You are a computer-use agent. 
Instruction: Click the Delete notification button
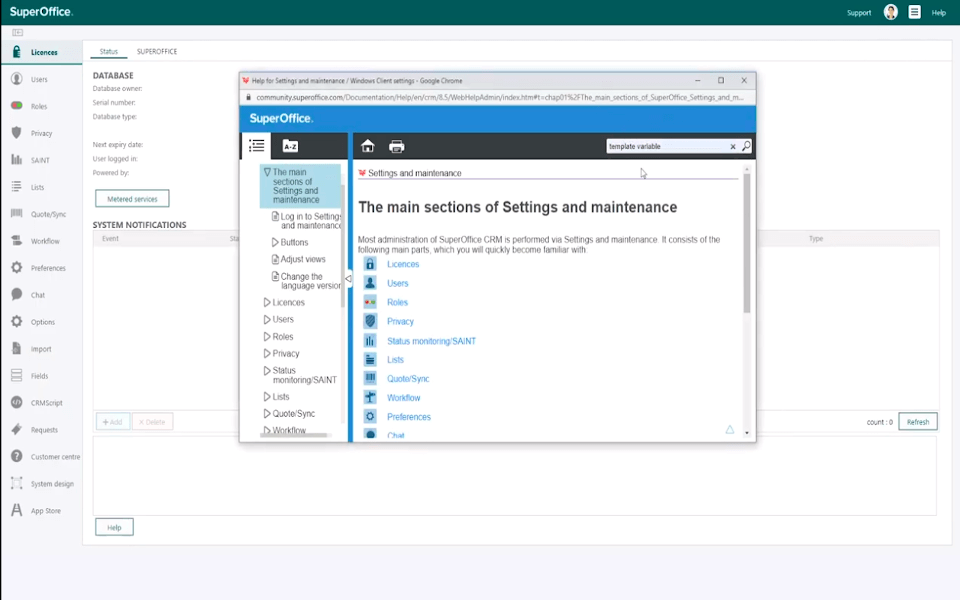(152, 422)
